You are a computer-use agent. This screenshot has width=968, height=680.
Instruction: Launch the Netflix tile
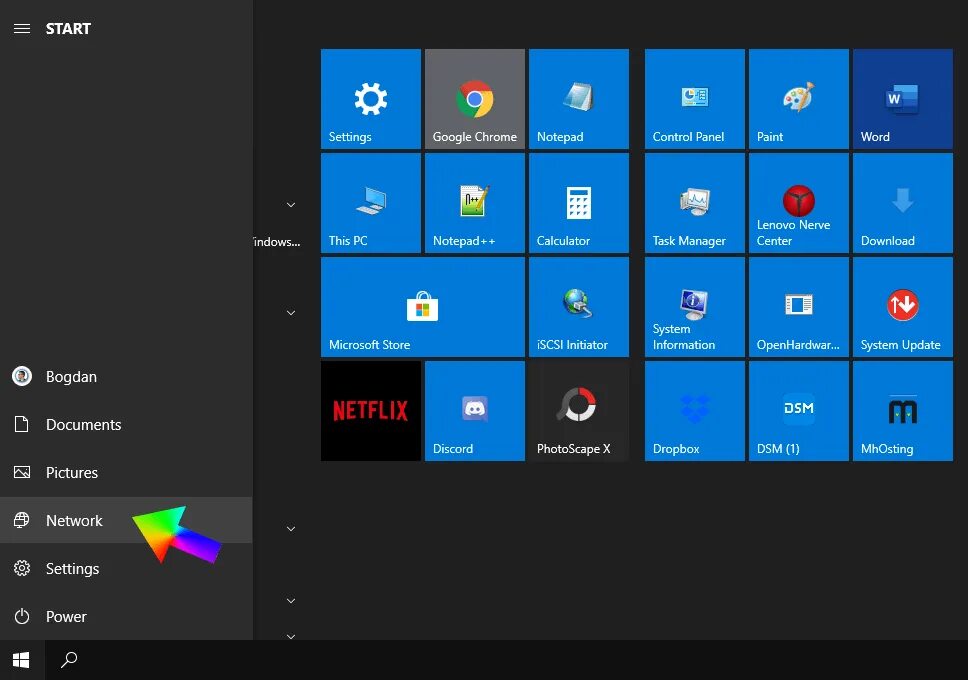pos(370,411)
